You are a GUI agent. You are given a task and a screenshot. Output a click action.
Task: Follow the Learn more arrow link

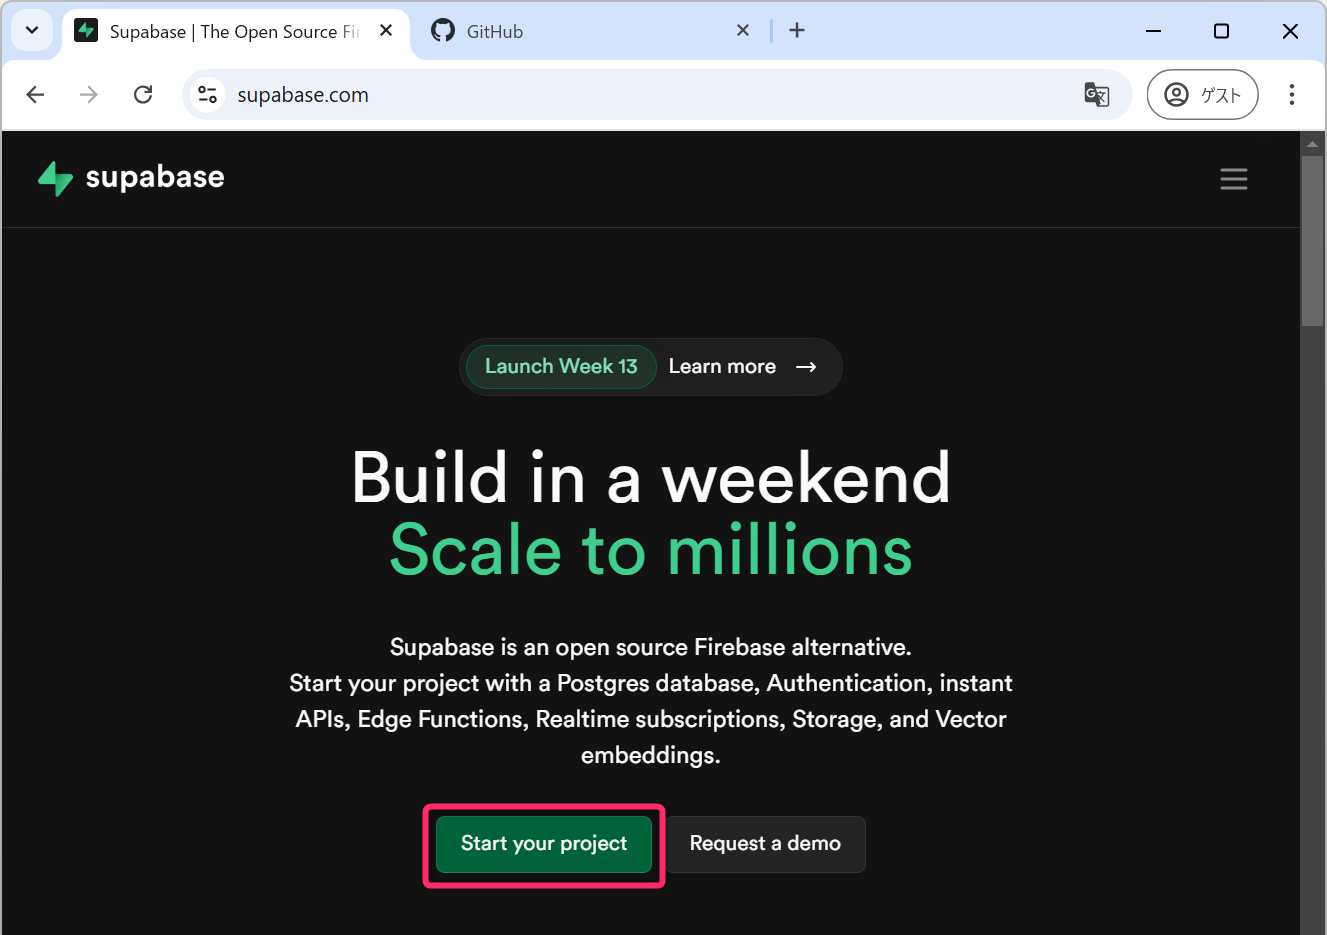point(742,367)
